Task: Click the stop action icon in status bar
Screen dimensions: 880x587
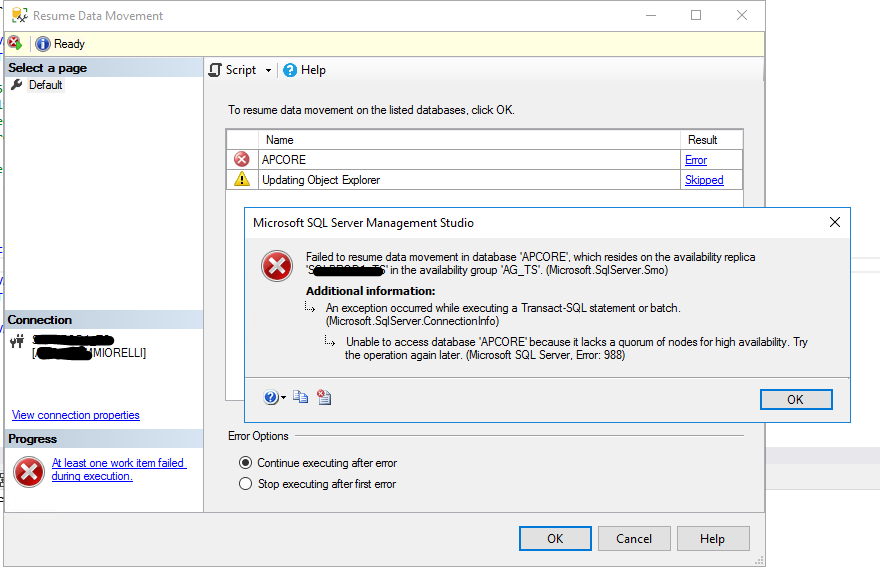Action: pos(15,43)
